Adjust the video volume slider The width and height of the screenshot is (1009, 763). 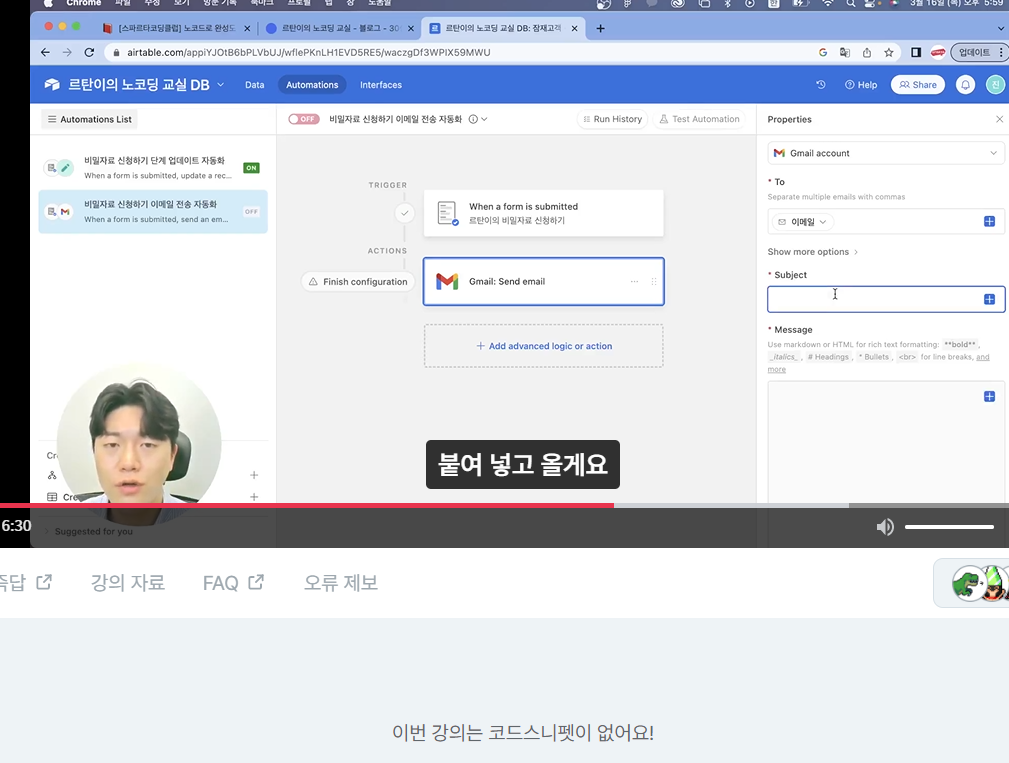(x=949, y=527)
